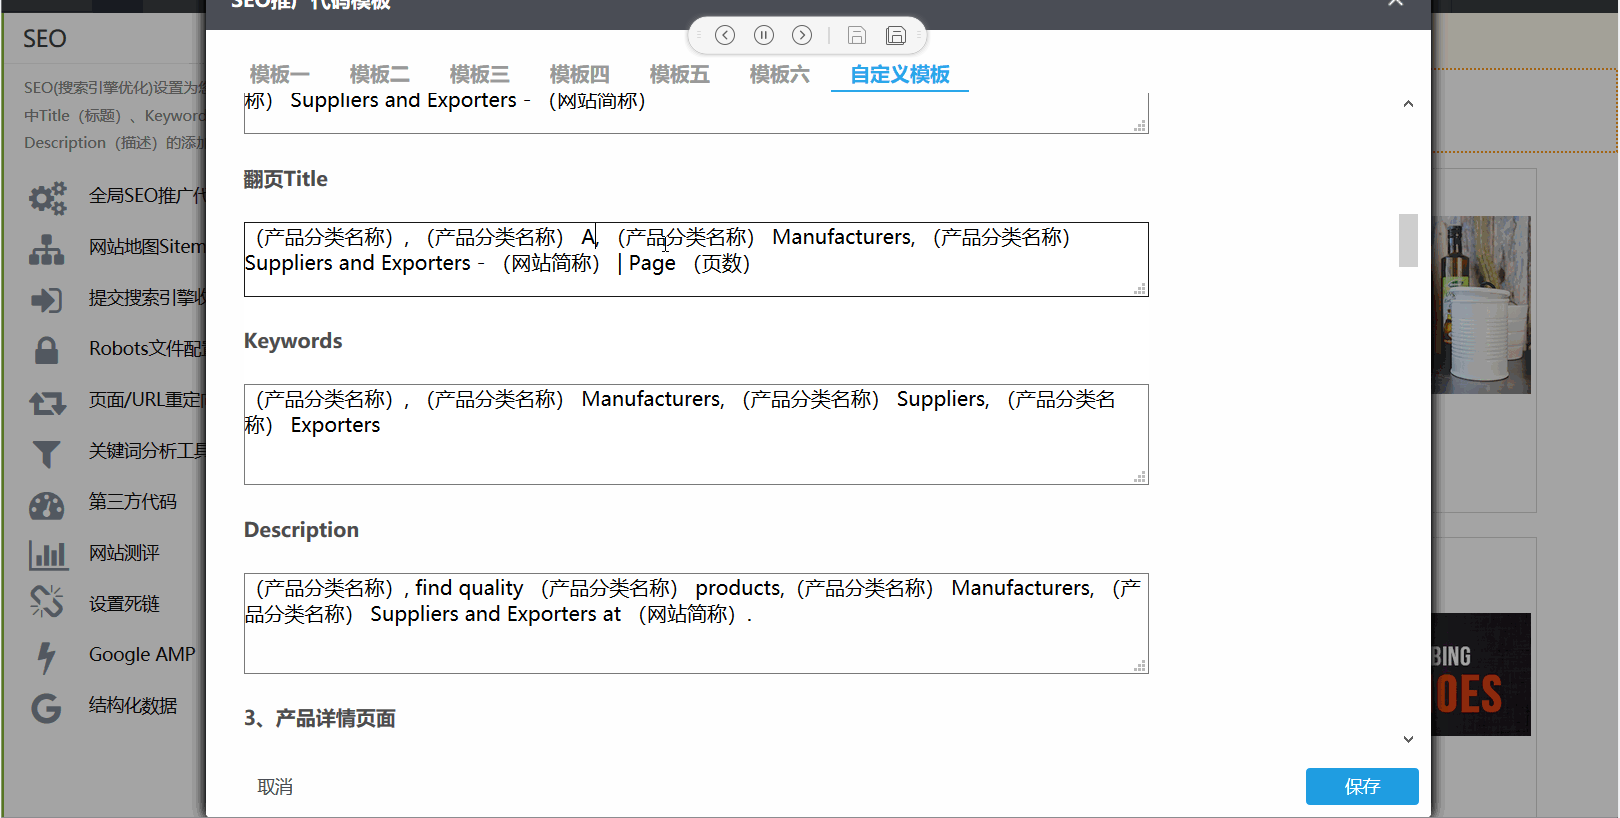Screen dimensions: 1620x818
Task: Open the third-party code dashboard icon
Action: 46,504
